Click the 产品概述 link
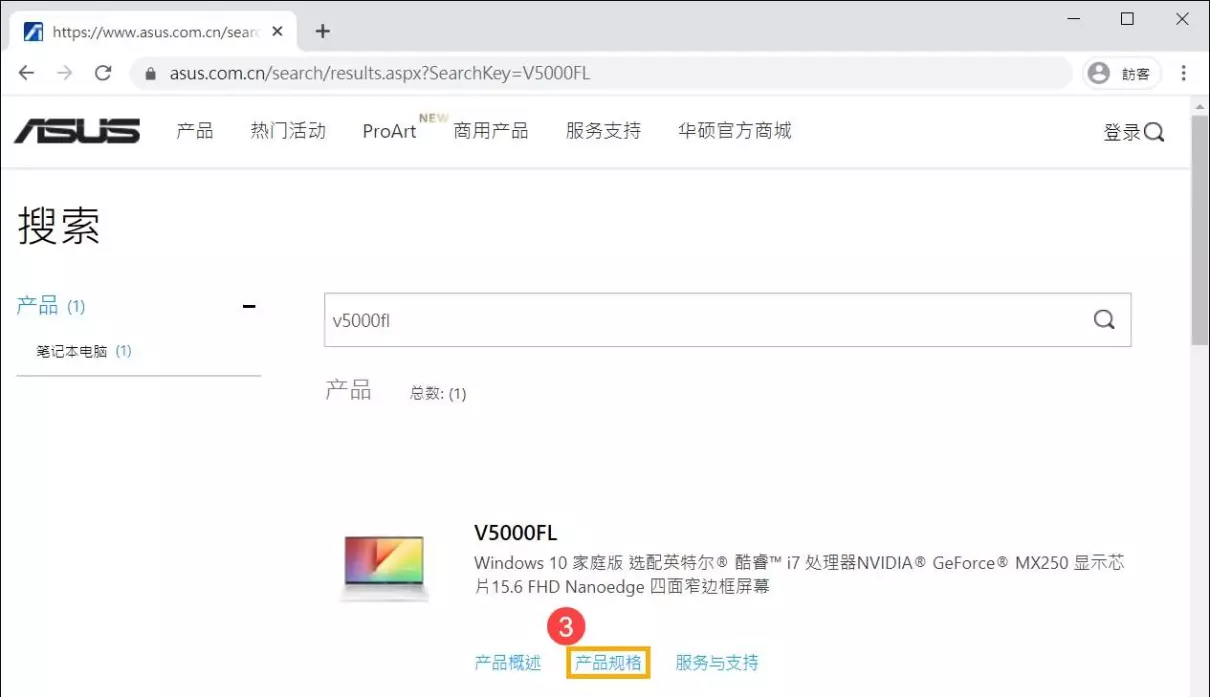Viewport: 1210px width, 697px height. [x=507, y=662]
